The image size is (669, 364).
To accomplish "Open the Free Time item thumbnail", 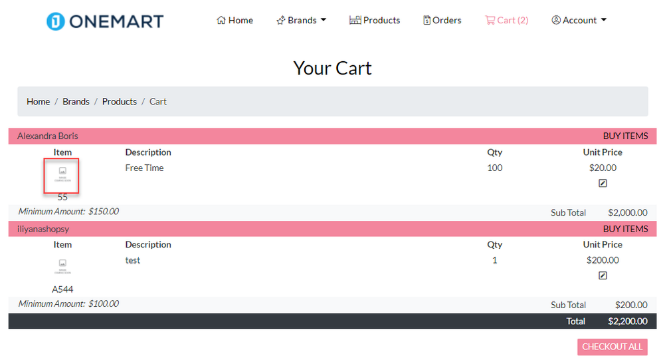I will 61,176.
